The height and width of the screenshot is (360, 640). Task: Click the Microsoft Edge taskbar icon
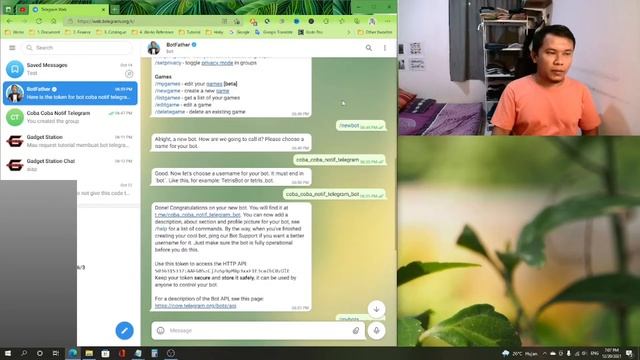click(x=73, y=353)
